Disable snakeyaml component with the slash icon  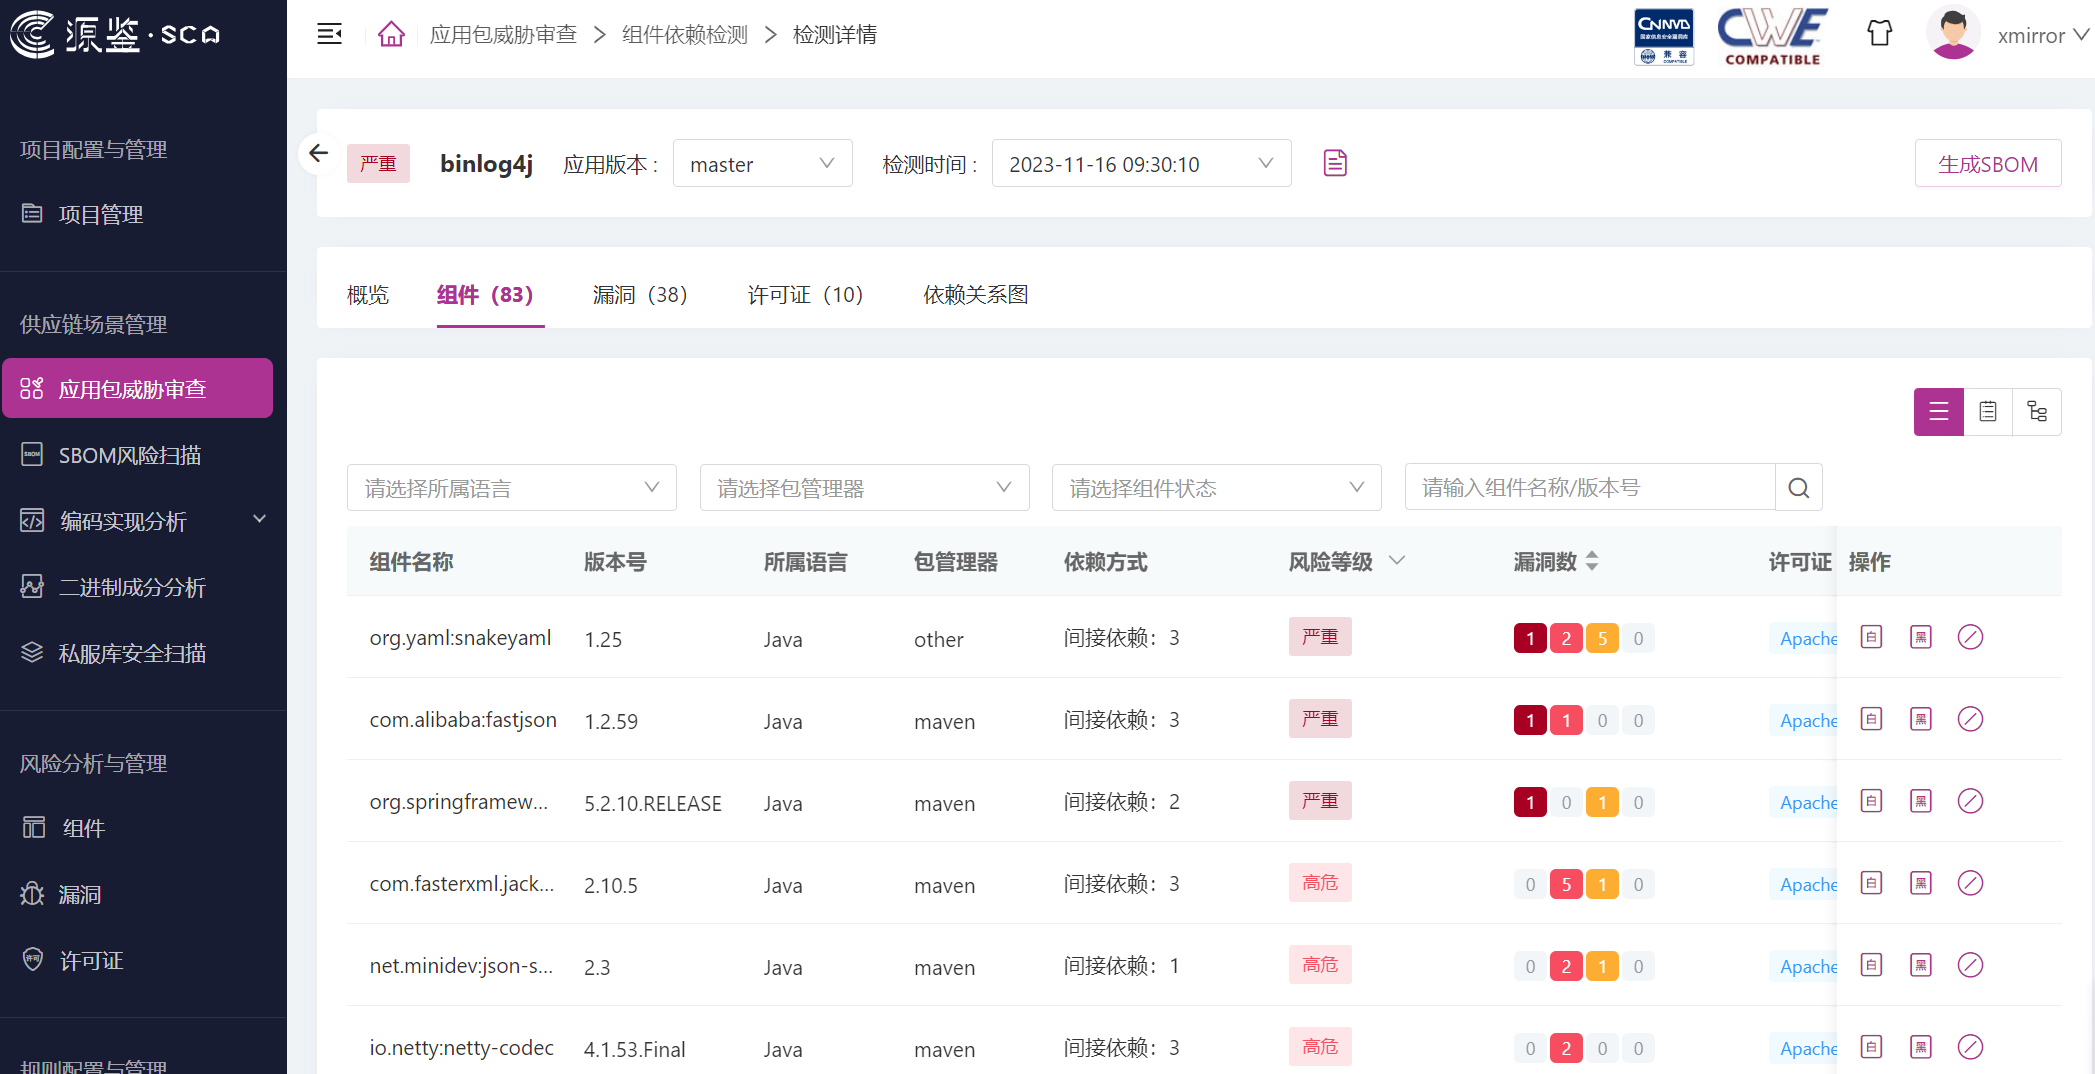[1971, 637]
